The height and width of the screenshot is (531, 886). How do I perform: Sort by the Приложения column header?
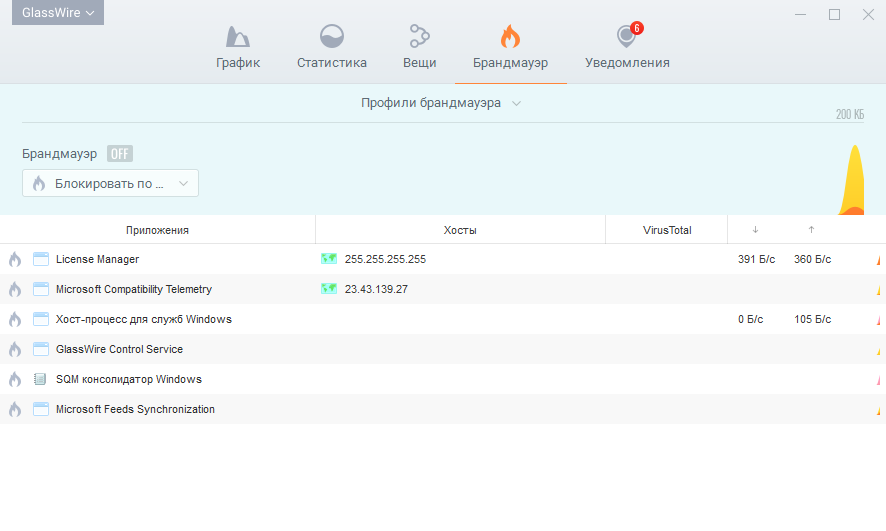tap(157, 230)
